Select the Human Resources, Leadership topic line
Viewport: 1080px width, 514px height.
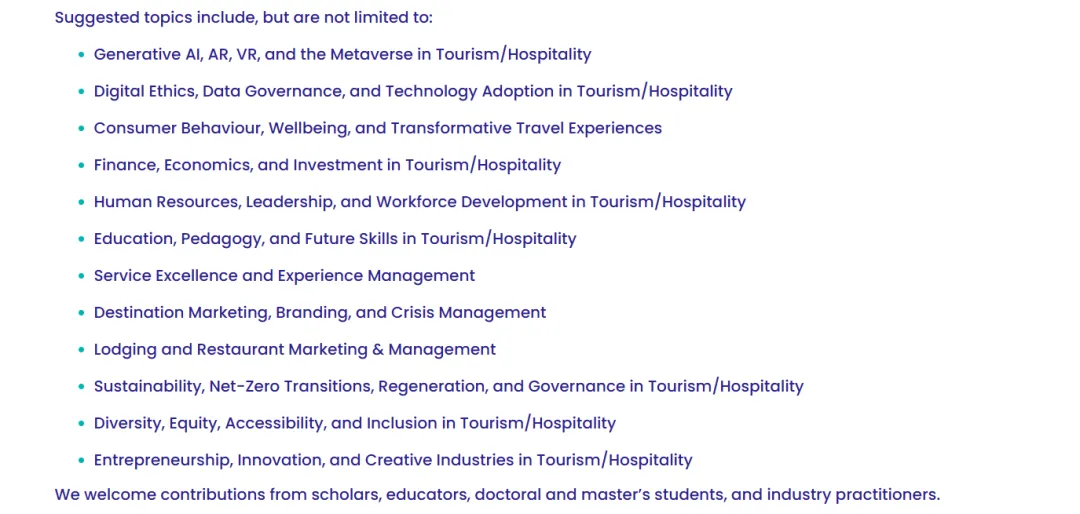(x=419, y=202)
